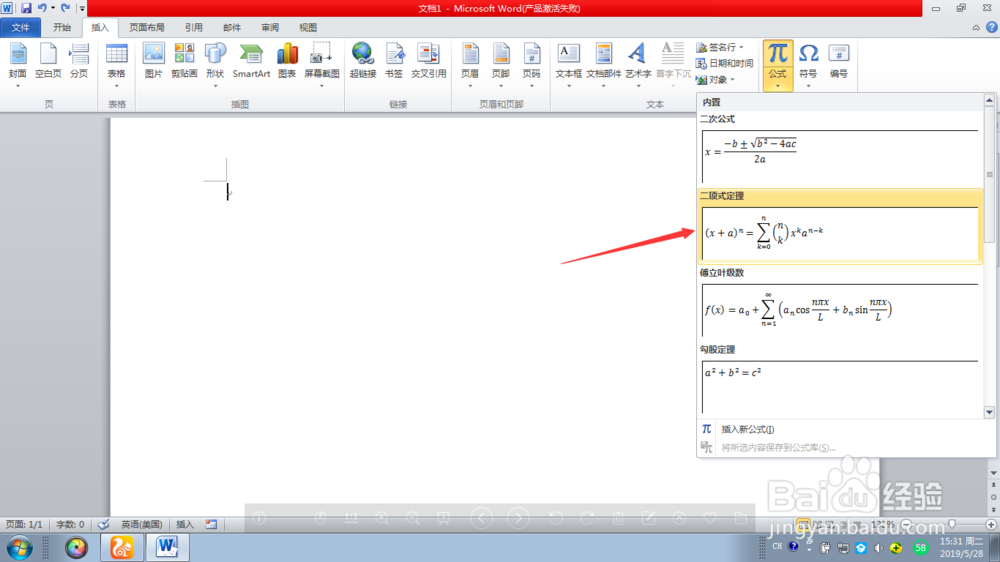
Task: Open the screenshot (屏幕截图) tool
Action: pos(321,64)
